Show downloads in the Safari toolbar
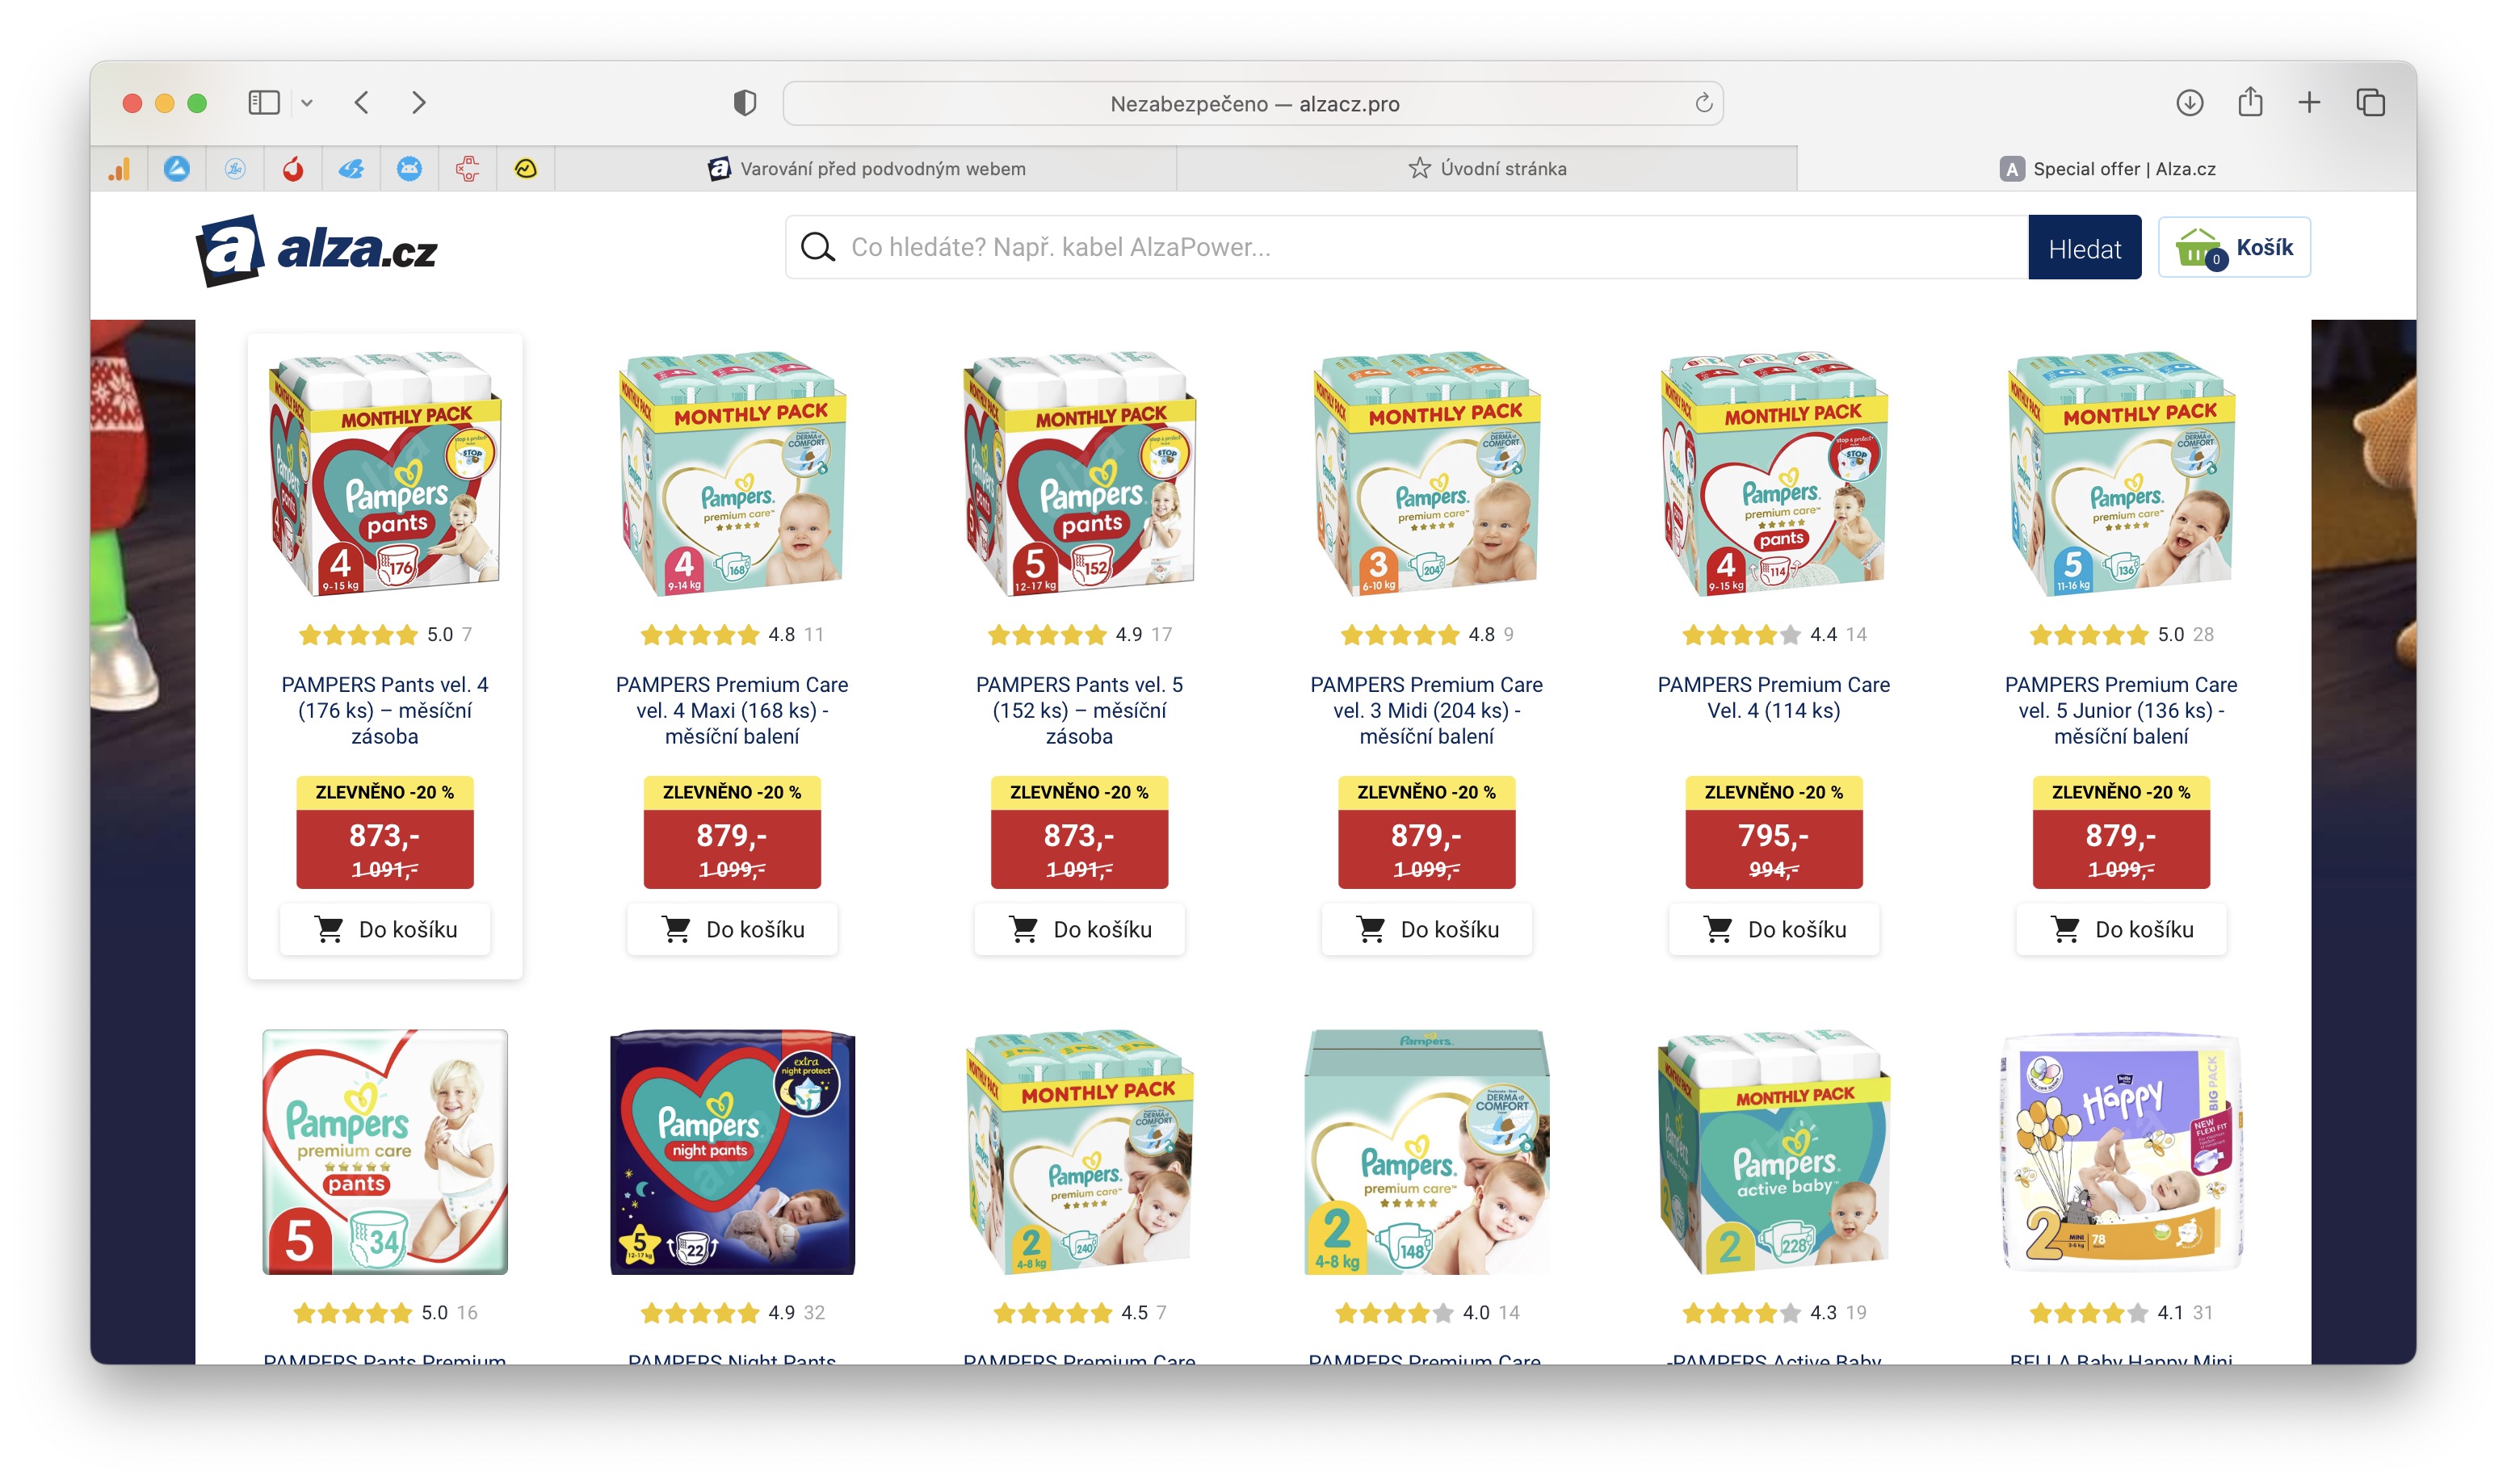The height and width of the screenshot is (1484, 2507). (2189, 103)
